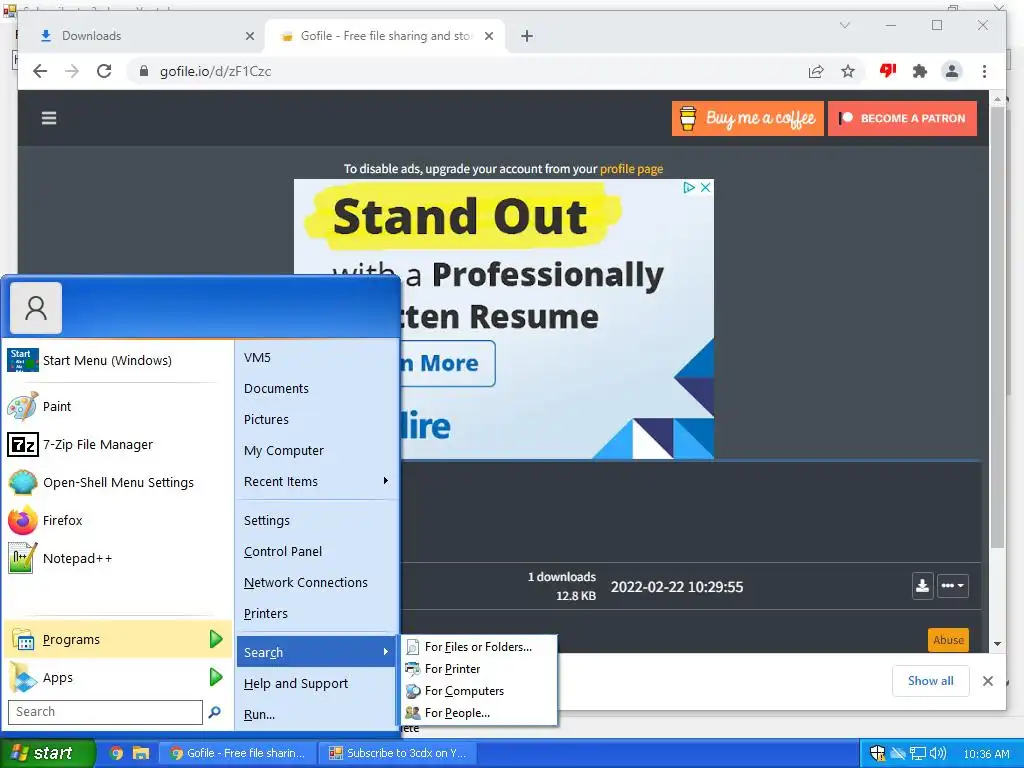Image resolution: width=1024 pixels, height=768 pixels.
Task: Open a new Chrome tab
Action: [527, 36]
